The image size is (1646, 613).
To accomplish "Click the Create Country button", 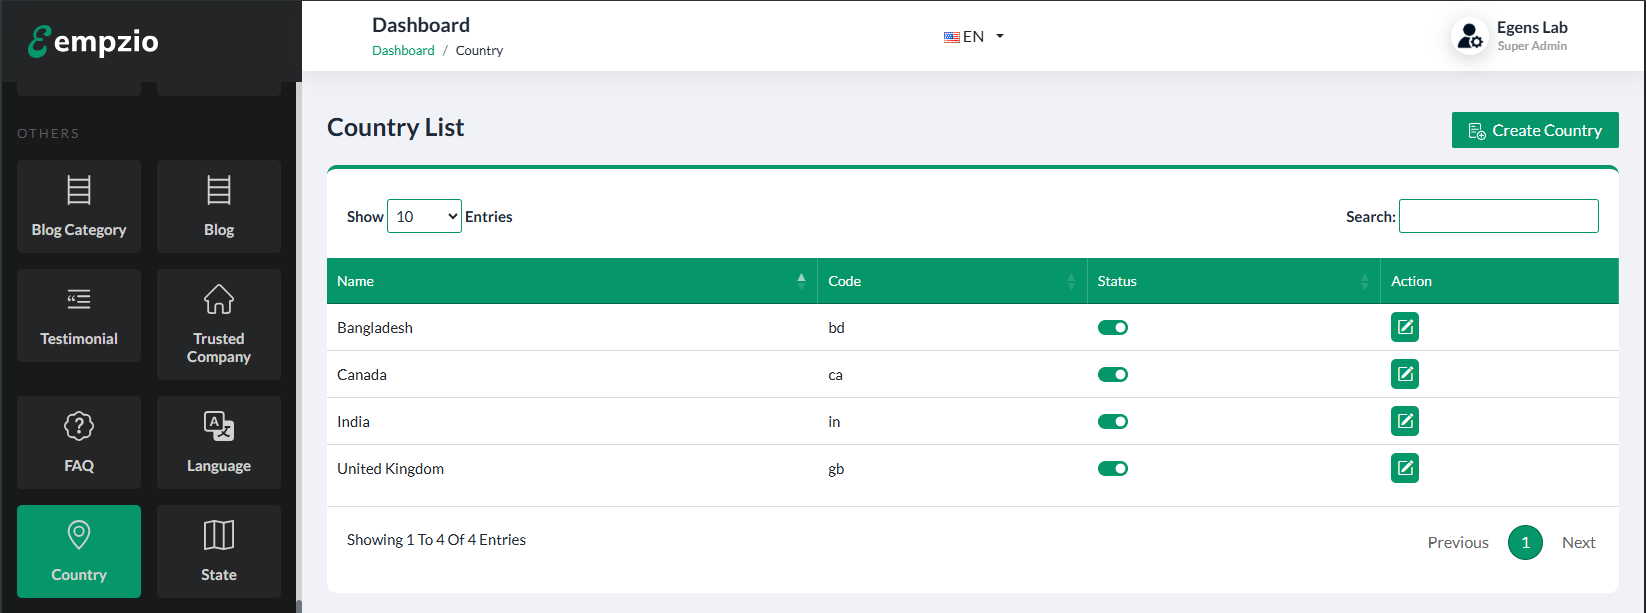I will 1534,130.
